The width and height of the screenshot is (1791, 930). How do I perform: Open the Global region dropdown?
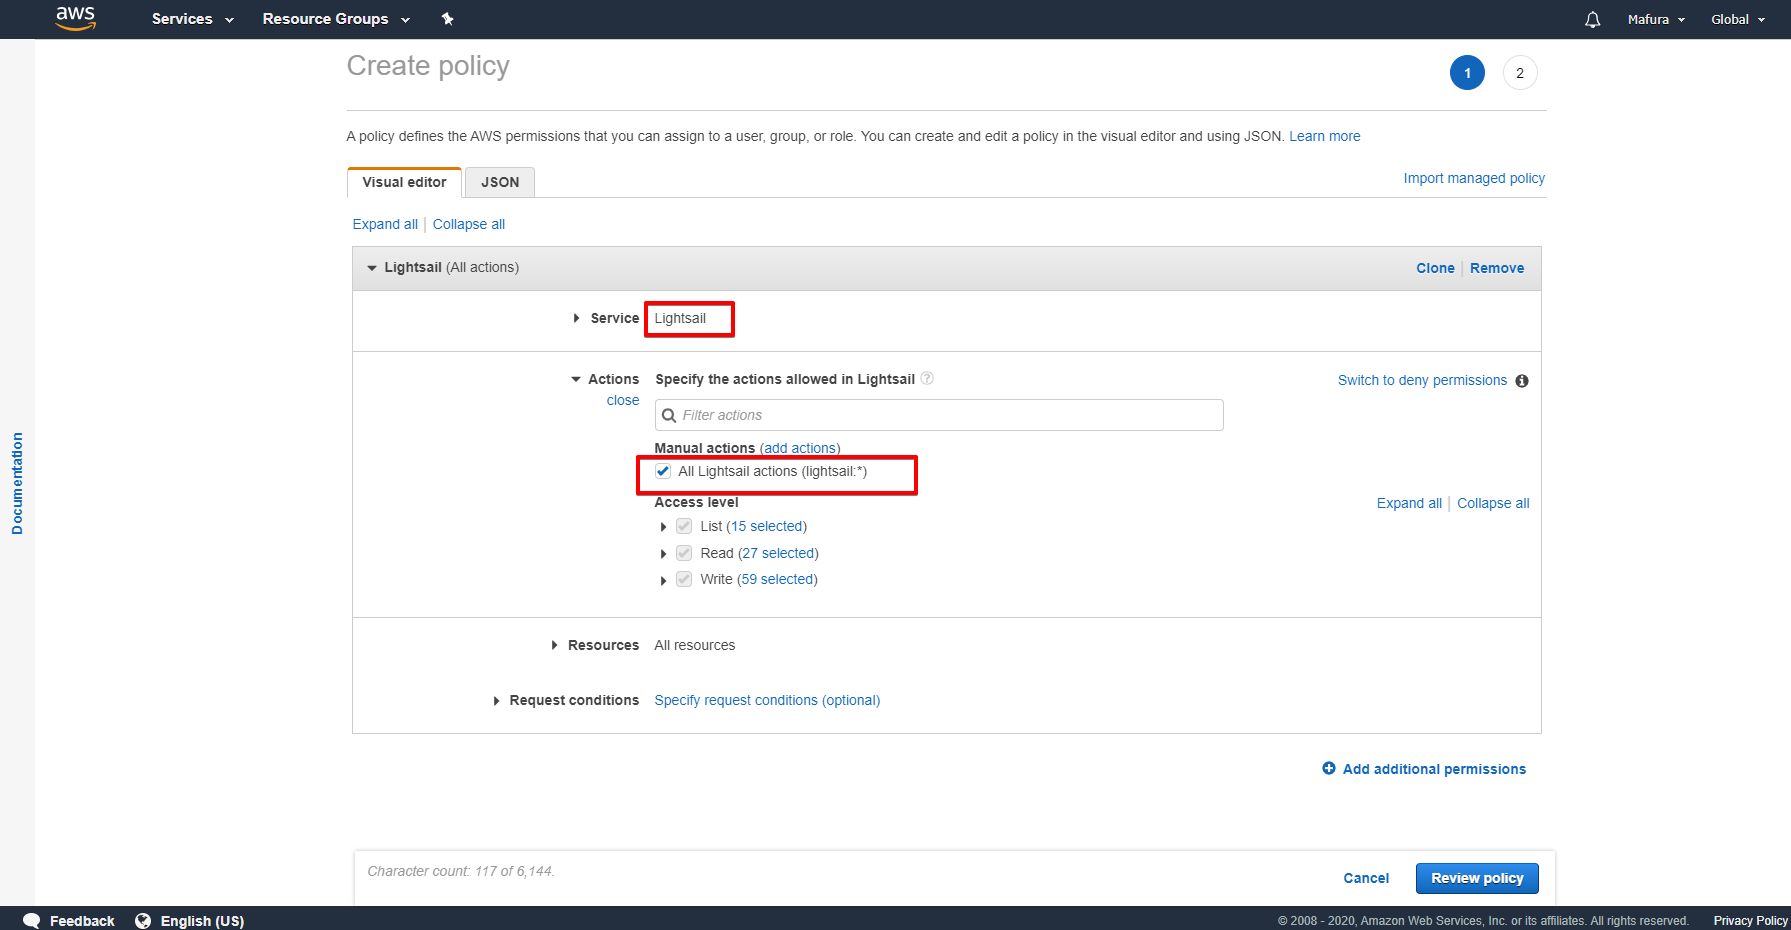pos(1738,19)
